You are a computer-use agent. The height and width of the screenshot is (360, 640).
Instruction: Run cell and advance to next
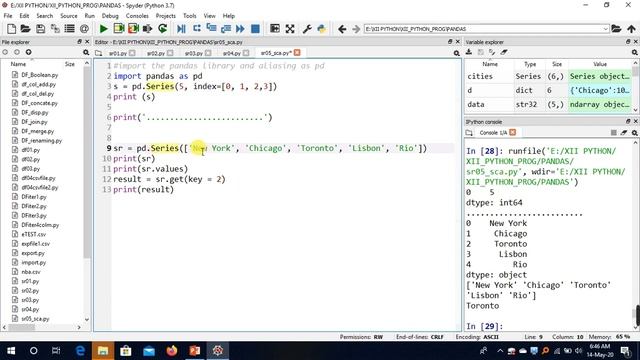click(x=133, y=29)
